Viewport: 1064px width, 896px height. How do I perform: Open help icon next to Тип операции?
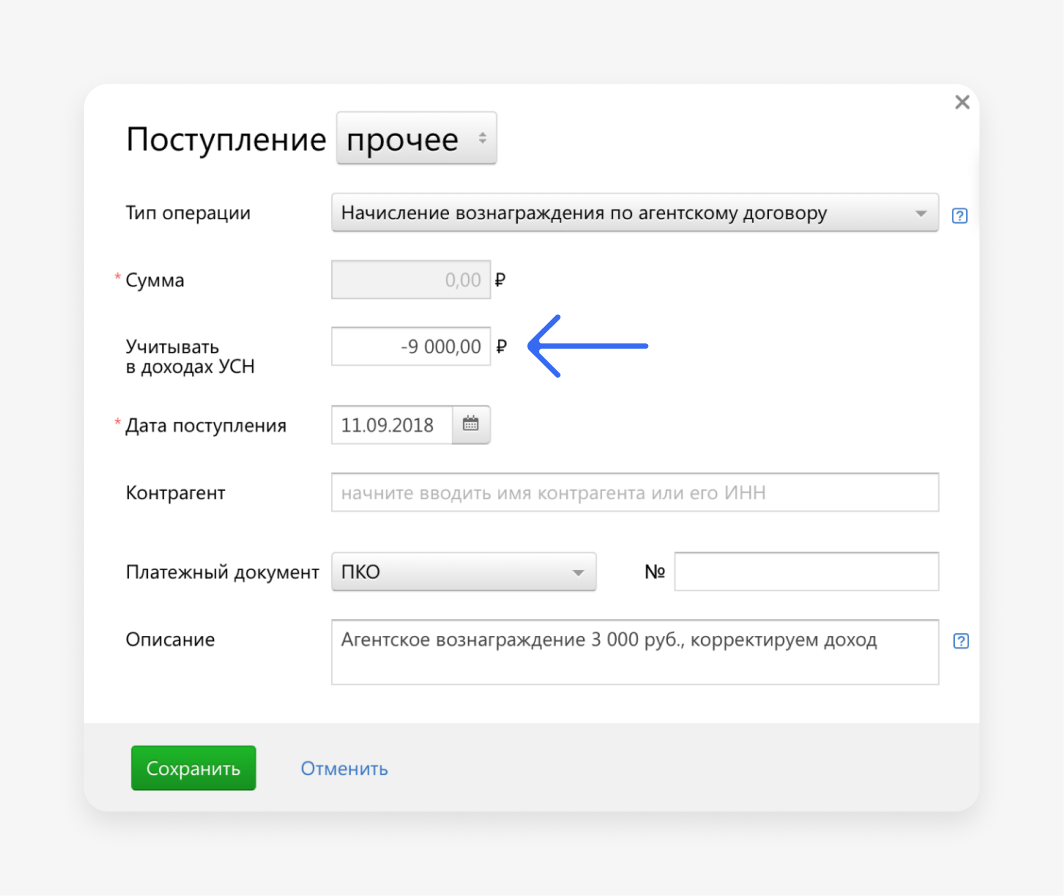pyautogui.click(x=960, y=216)
